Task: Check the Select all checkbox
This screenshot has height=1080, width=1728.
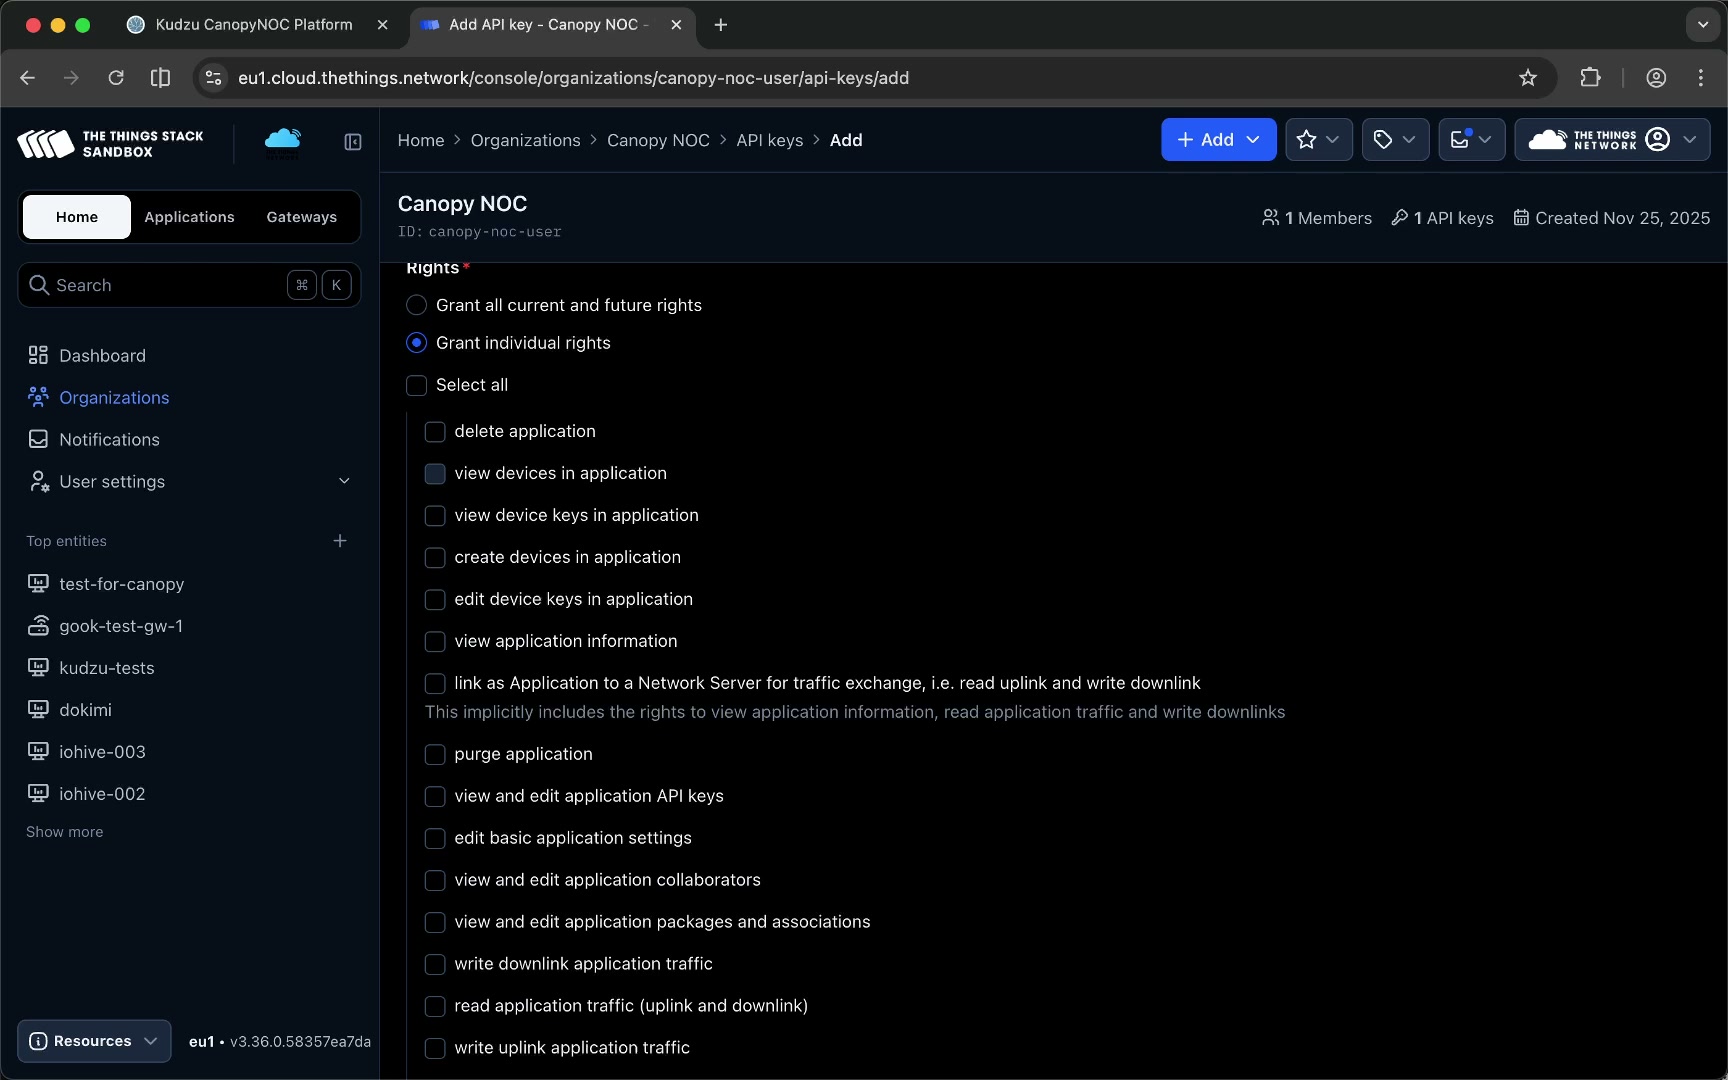Action: coord(416,385)
